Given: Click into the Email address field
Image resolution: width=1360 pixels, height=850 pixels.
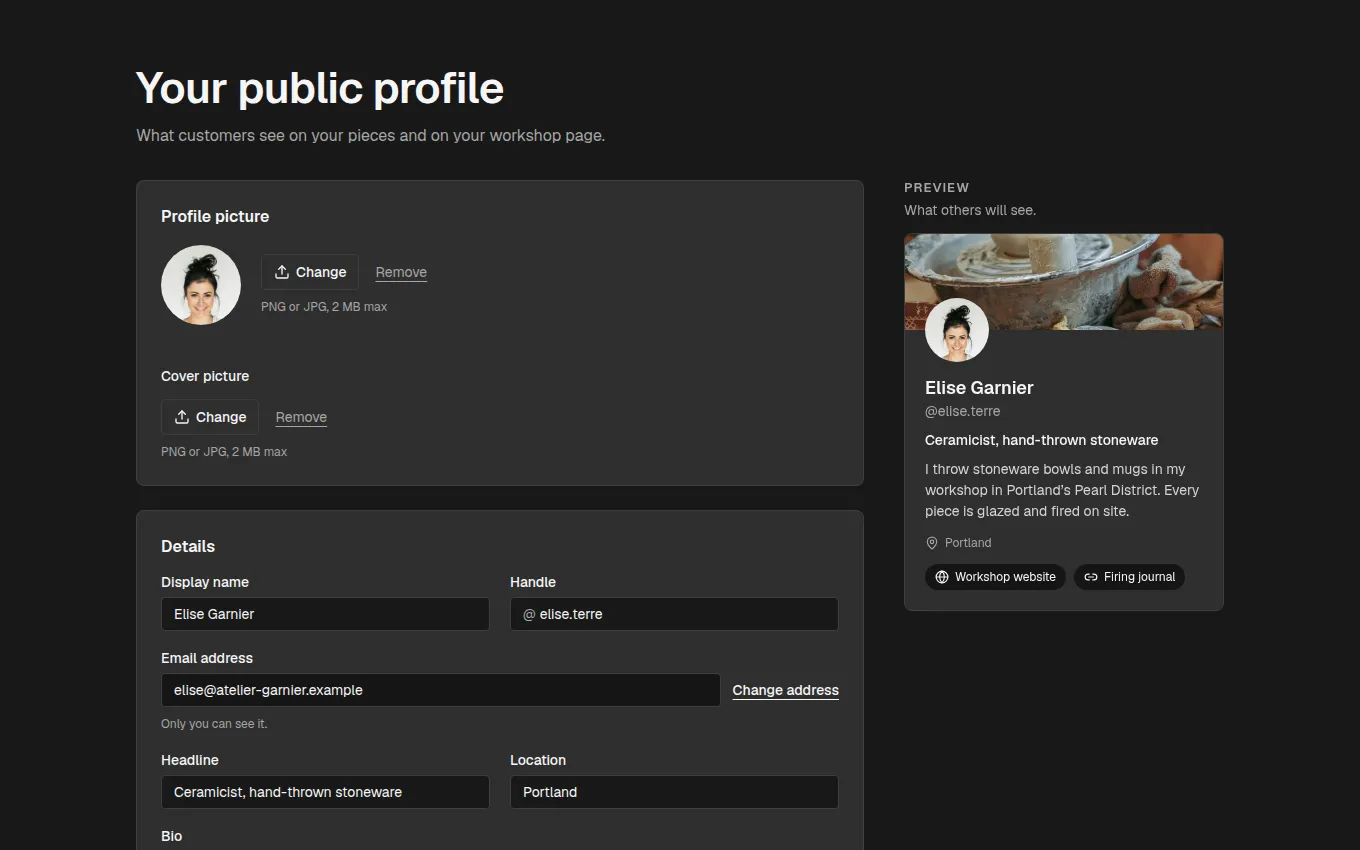Looking at the screenshot, I should pyautogui.click(x=441, y=690).
